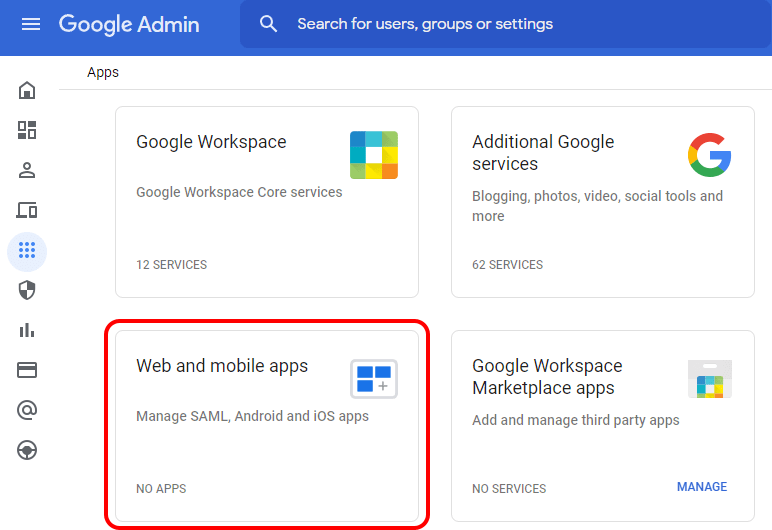Click the MANAGE button
The image size is (772, 530).
tap(702, 487)
